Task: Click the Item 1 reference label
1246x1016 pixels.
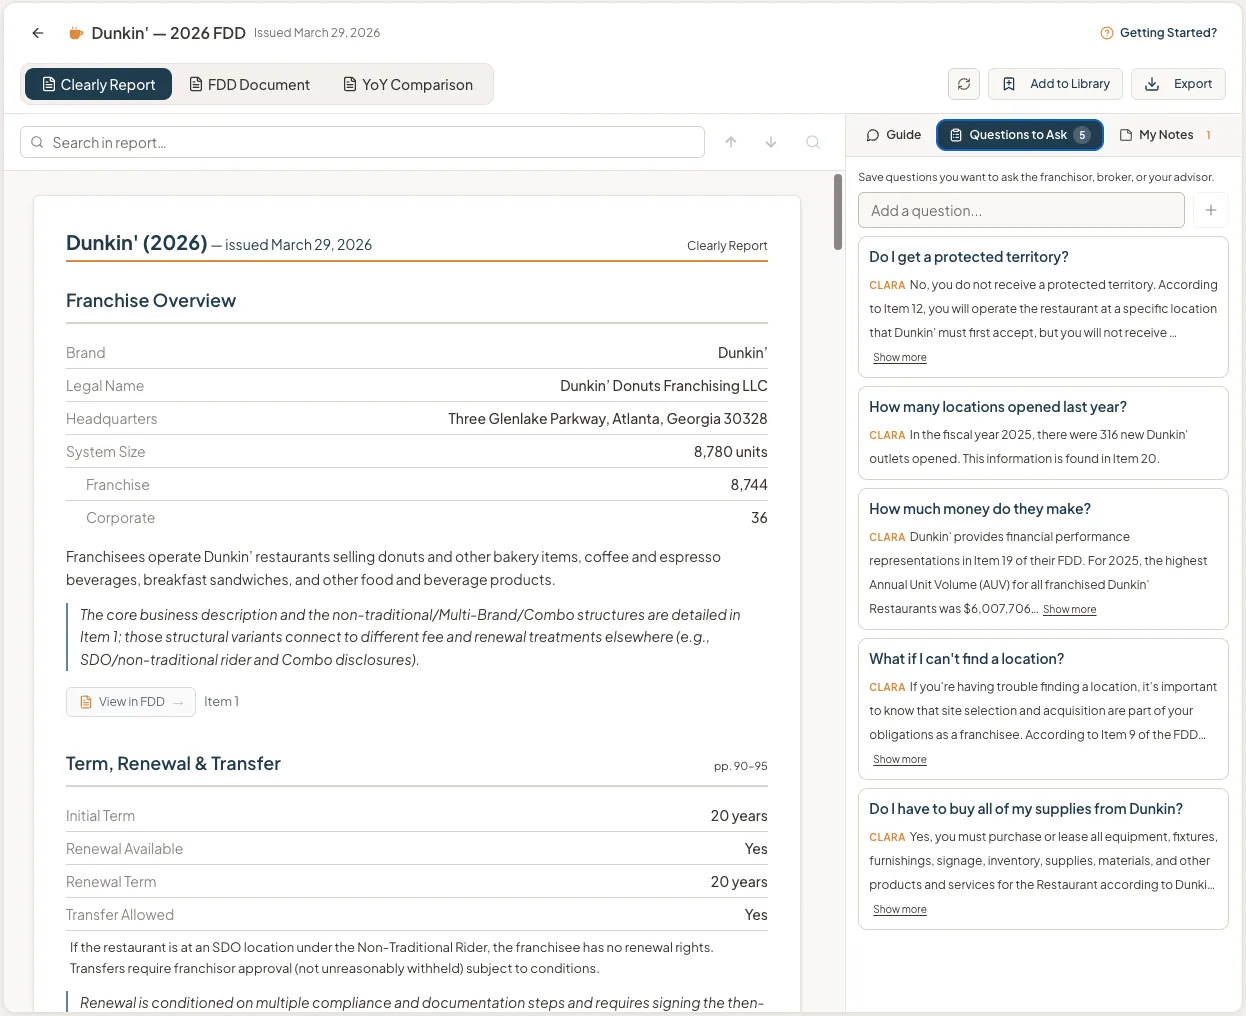Action: (221, 702)
